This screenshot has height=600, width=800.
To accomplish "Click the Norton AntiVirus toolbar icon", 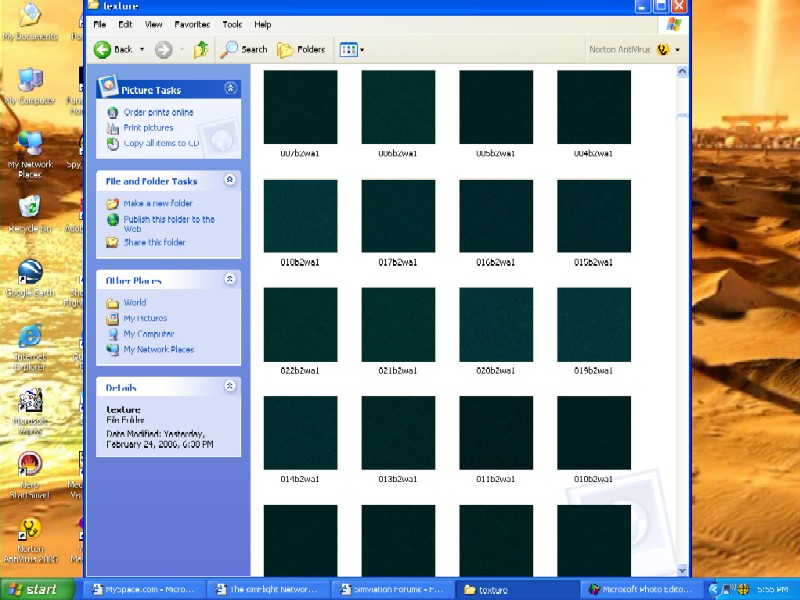I will point(663,49).
